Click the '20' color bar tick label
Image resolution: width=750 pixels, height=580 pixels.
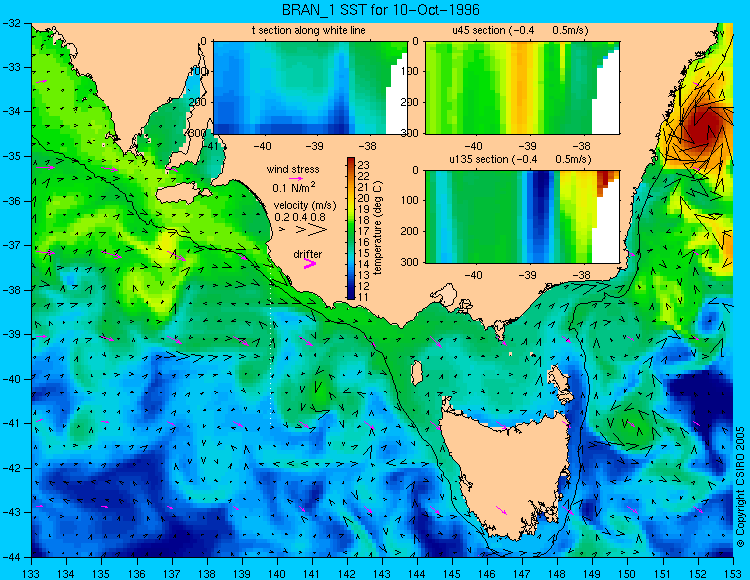[364, 198]
